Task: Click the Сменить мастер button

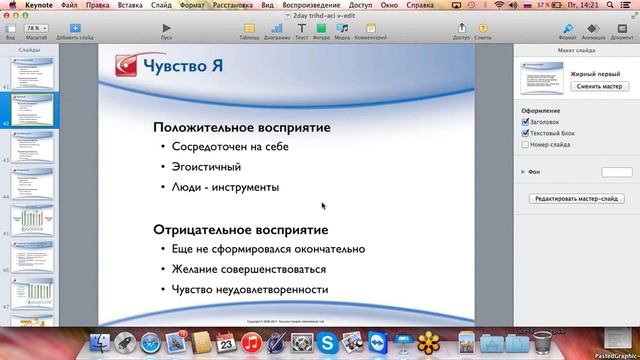Action: [x=600, y=87]
